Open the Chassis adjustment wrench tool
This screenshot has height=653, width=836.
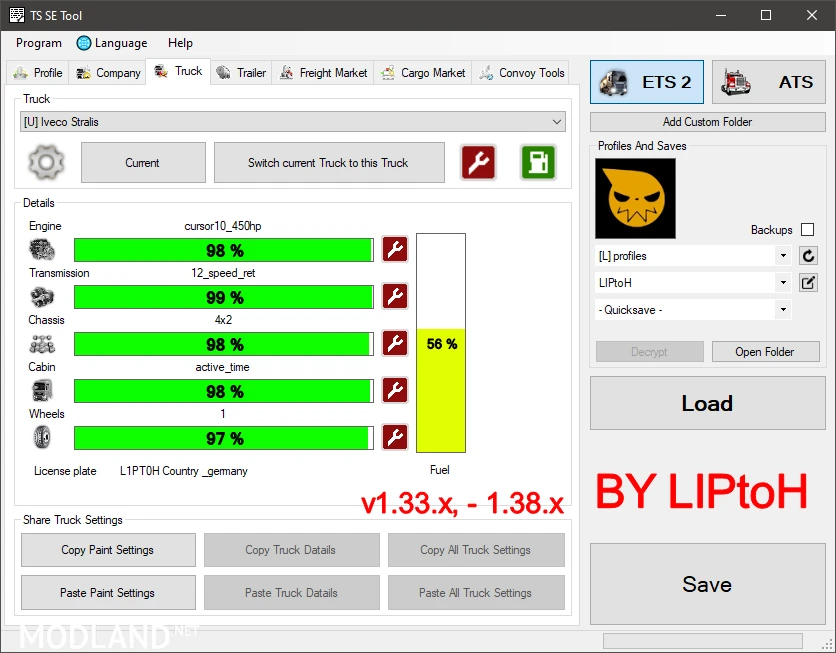(394, 343)
